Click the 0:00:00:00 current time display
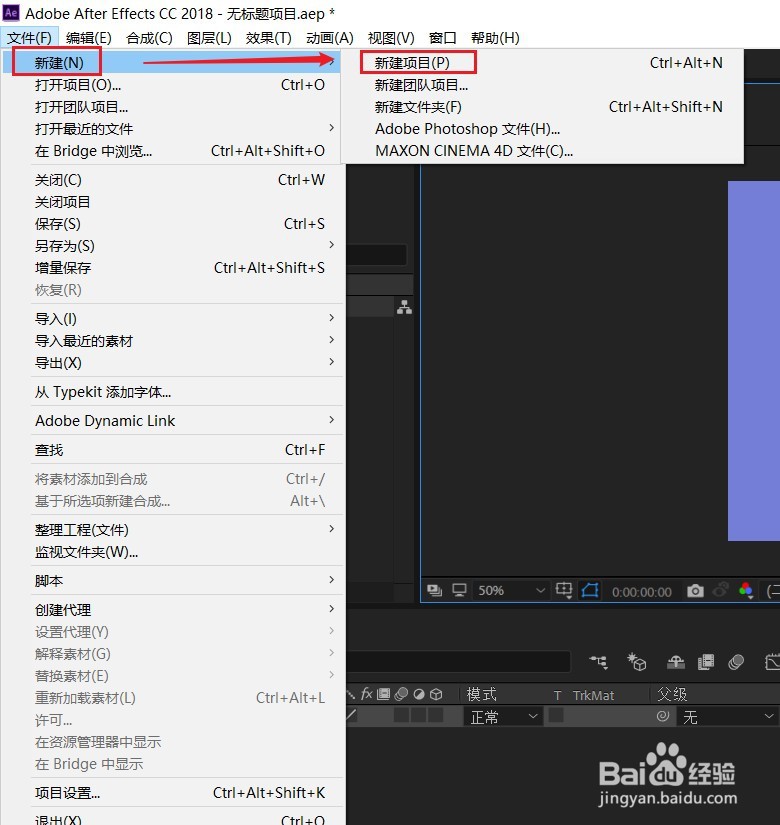 642,592
